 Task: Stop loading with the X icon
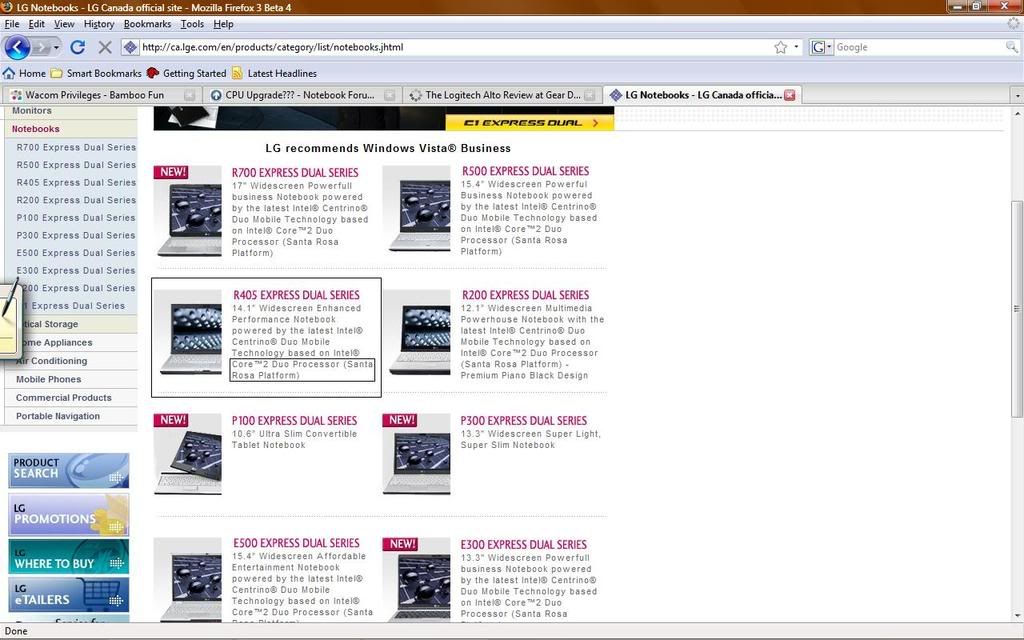[x=104, y=47]
